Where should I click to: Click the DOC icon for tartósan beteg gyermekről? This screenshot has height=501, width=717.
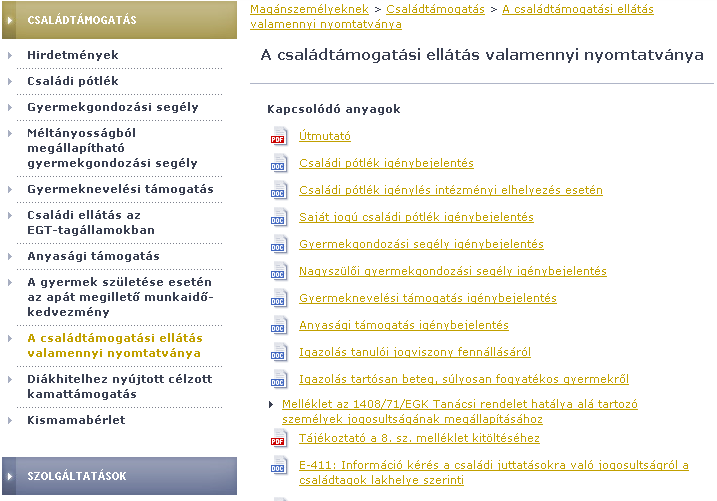278,379
